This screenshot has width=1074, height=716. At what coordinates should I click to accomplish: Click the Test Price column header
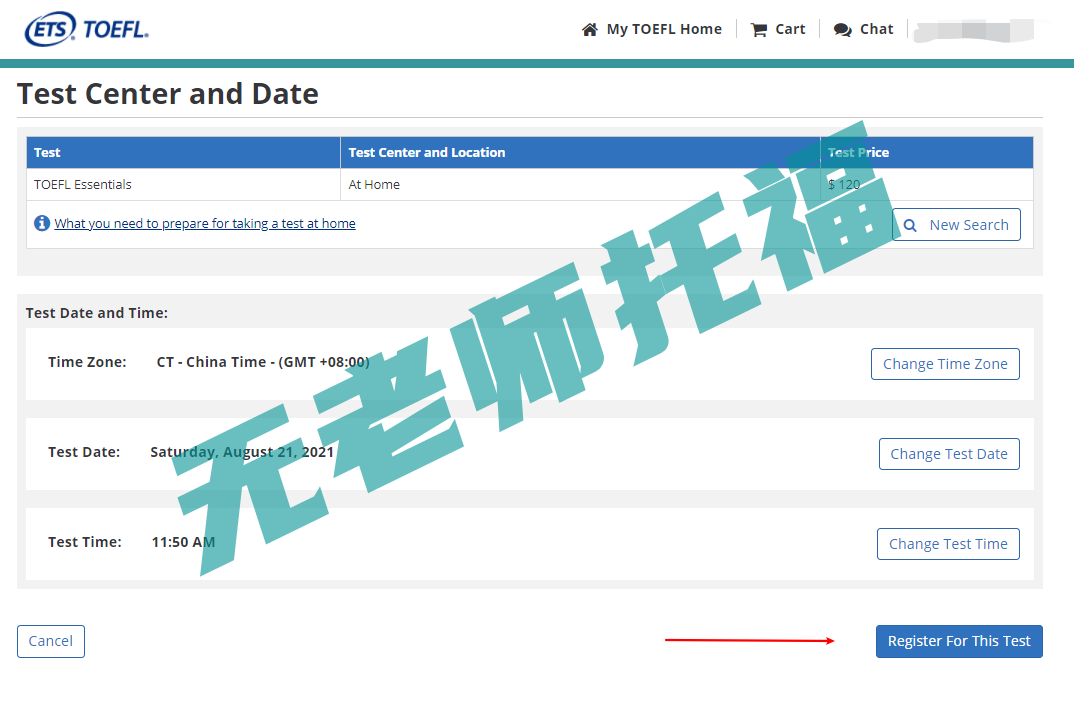(x=927, y=152)
